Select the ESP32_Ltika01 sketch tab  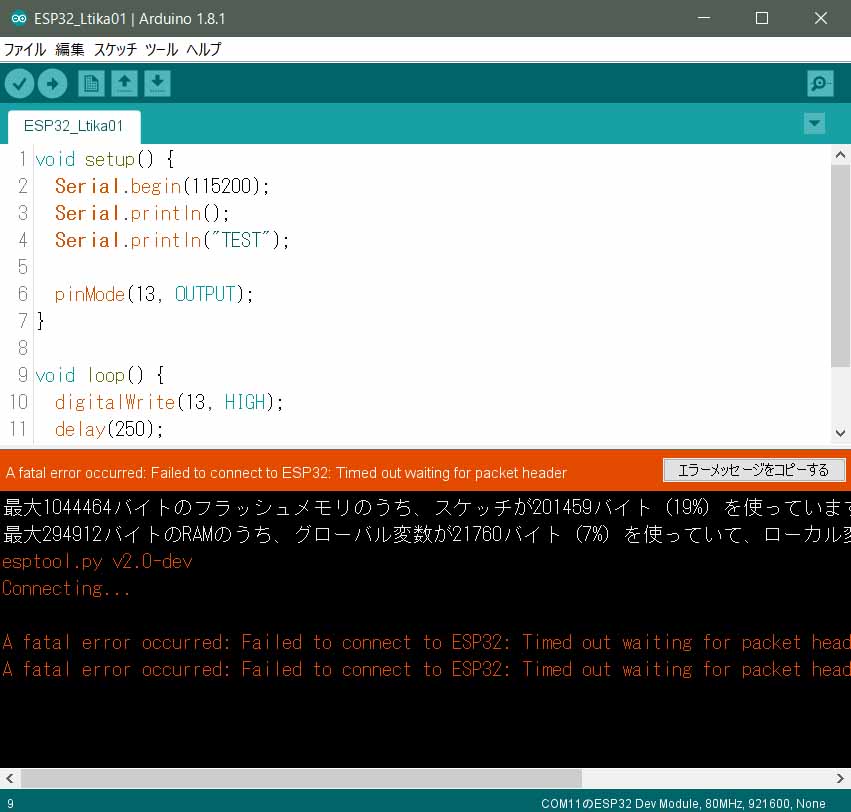click(74, 127)
